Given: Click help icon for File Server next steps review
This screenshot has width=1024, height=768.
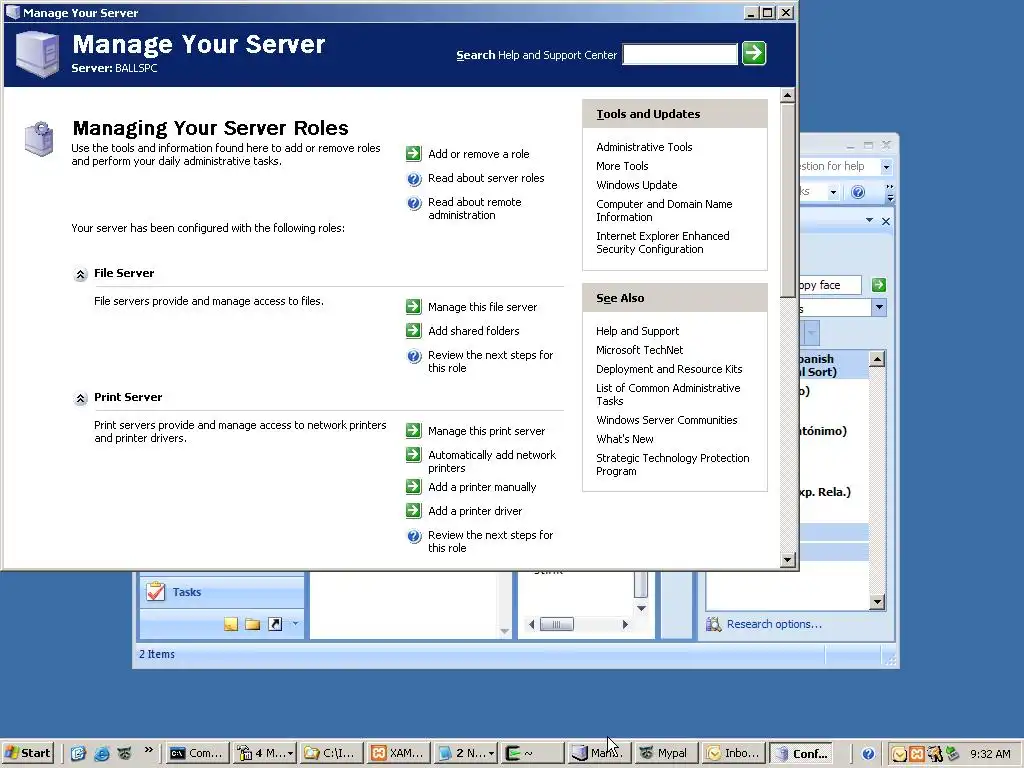Looking at the screenshot, I should 414,356.
